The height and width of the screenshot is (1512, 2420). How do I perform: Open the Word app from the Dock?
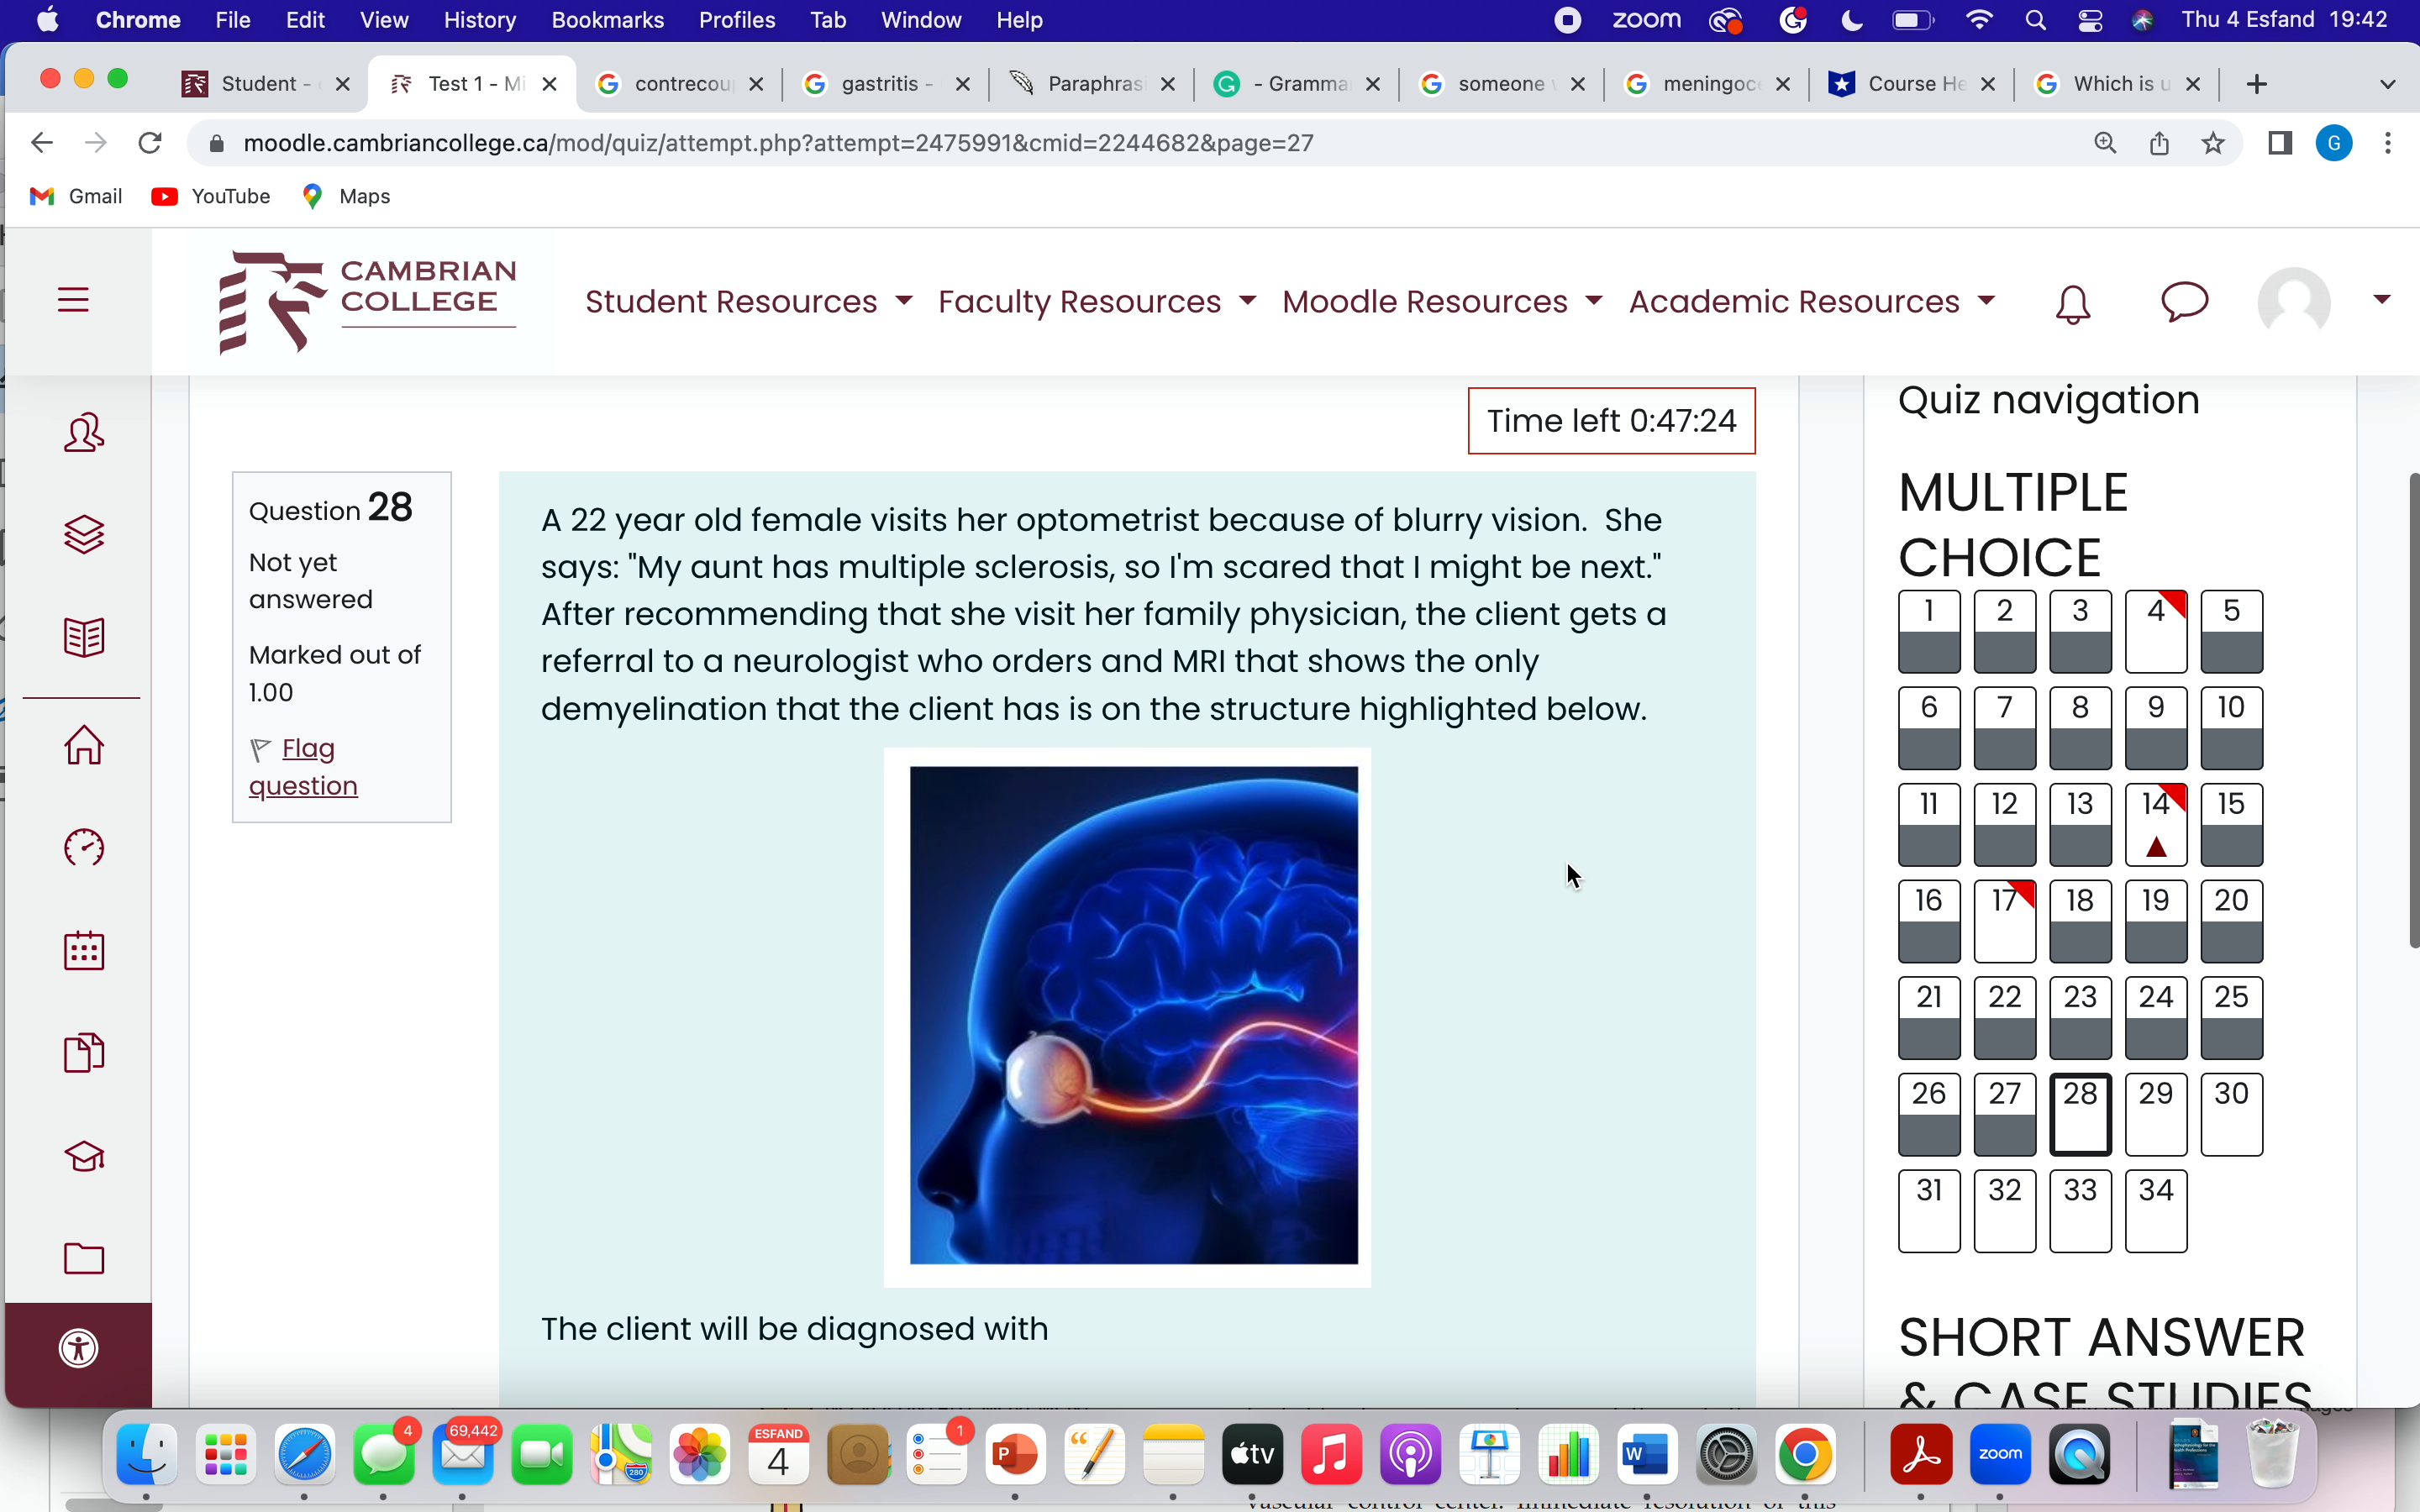1648,1455
